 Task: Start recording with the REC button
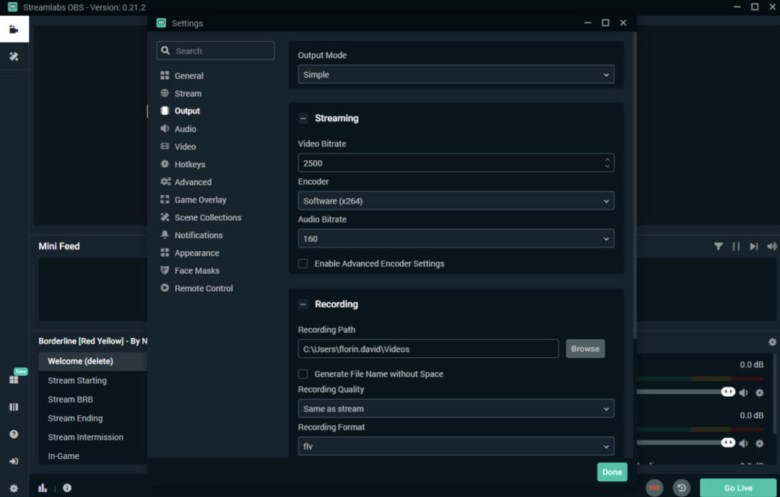[x=655, y=488]
